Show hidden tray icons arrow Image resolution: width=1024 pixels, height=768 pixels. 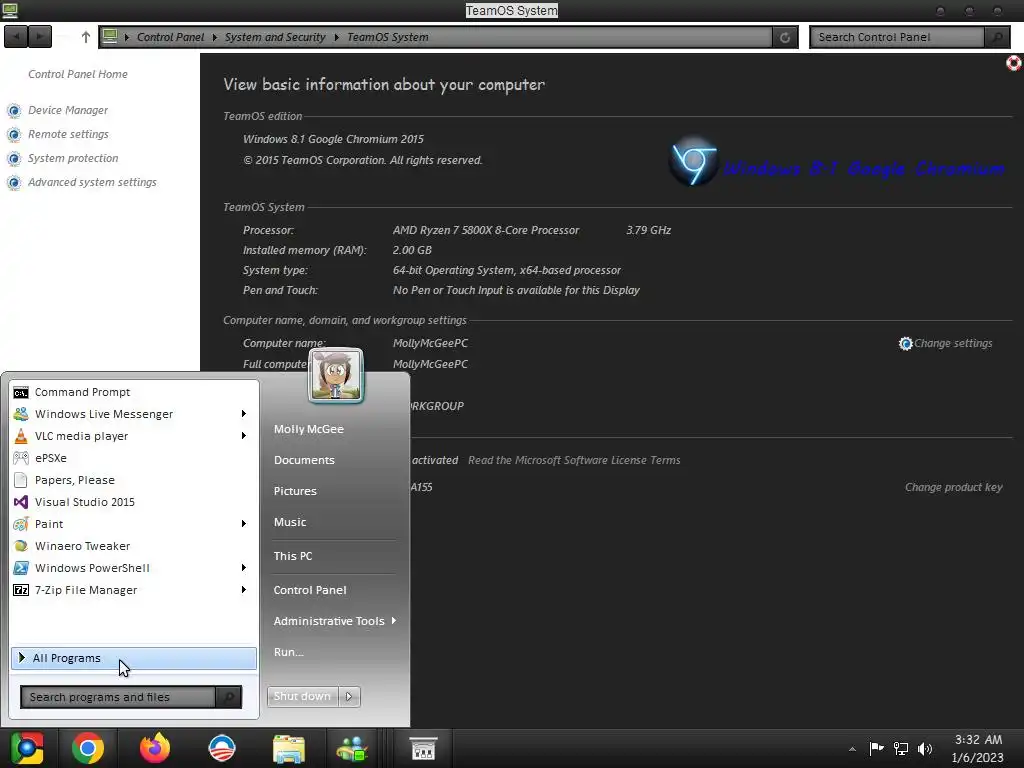tap(852, 749)
